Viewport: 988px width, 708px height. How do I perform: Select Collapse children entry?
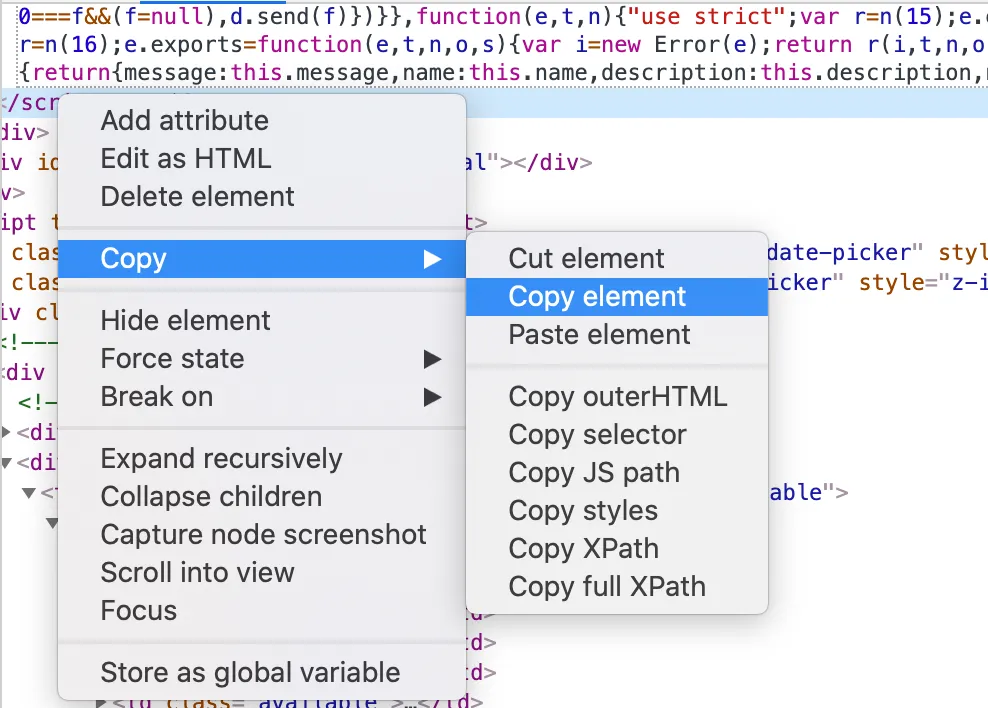[x=261, y=496]
